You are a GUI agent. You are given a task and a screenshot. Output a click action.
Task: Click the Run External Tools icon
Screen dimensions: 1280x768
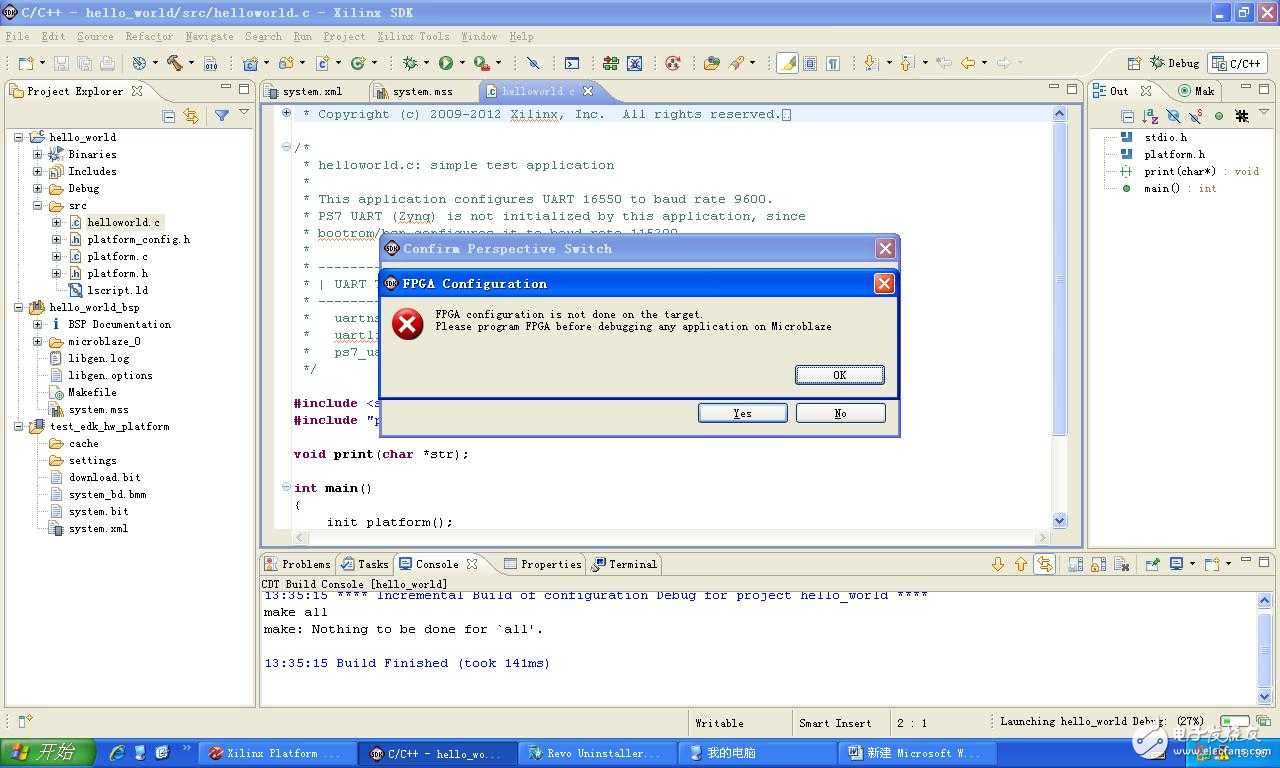tap(481, 63)
